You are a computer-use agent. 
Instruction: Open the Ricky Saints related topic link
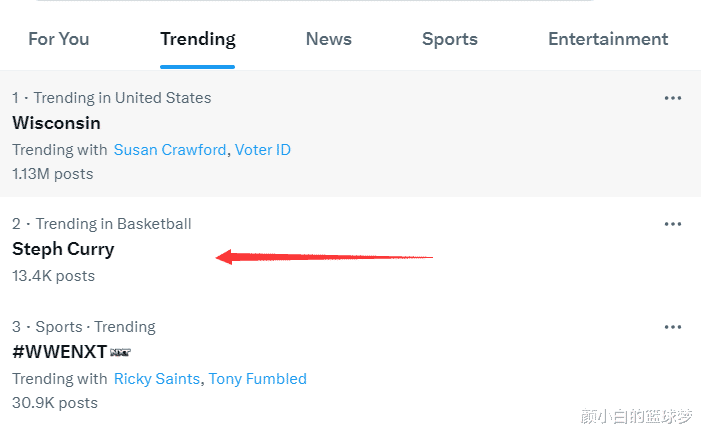coord(157,379)
